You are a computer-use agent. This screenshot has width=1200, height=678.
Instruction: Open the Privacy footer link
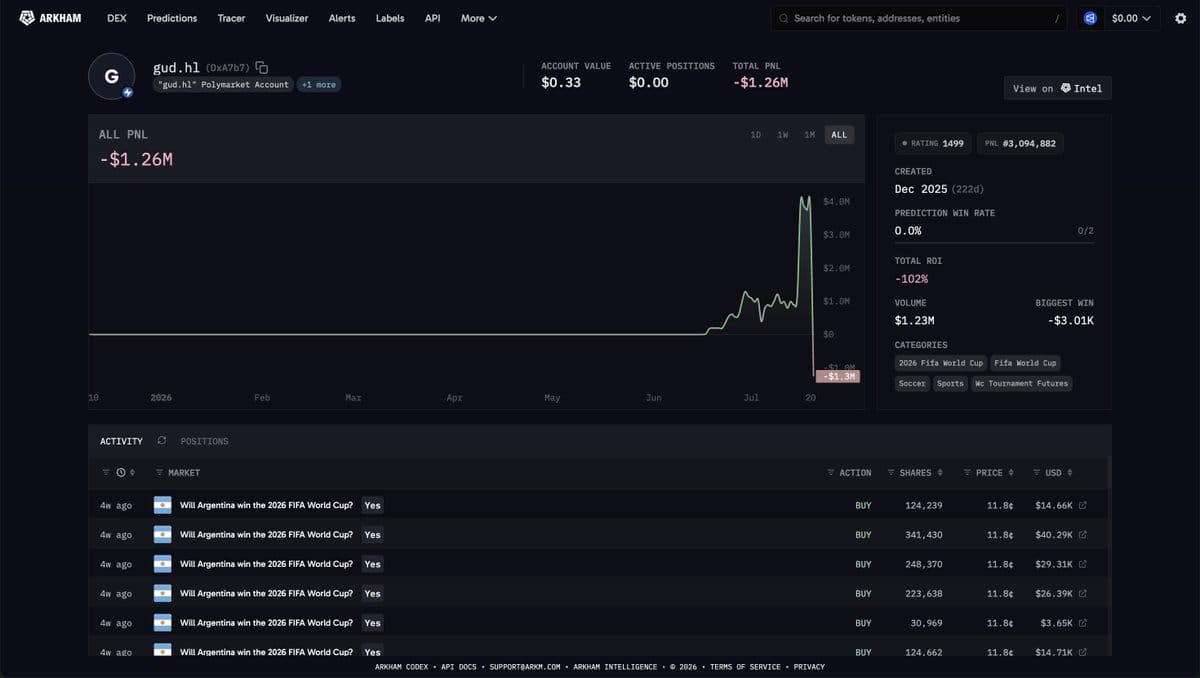click(809, 667)
